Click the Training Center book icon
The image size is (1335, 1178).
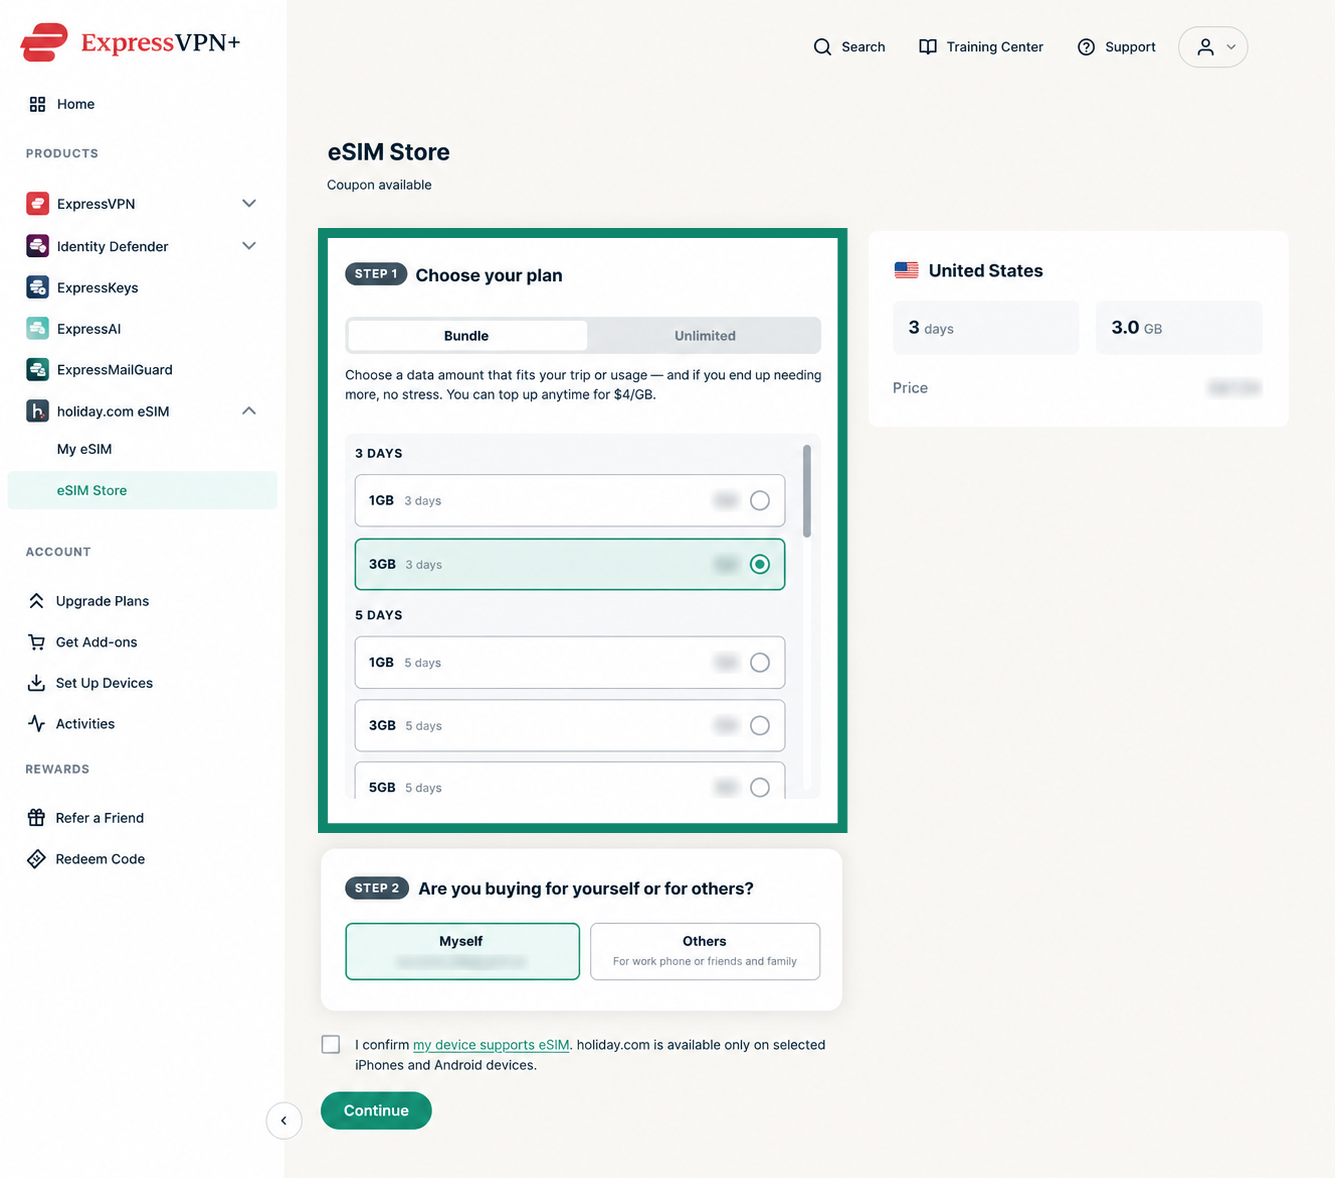[x=928, y=47]
